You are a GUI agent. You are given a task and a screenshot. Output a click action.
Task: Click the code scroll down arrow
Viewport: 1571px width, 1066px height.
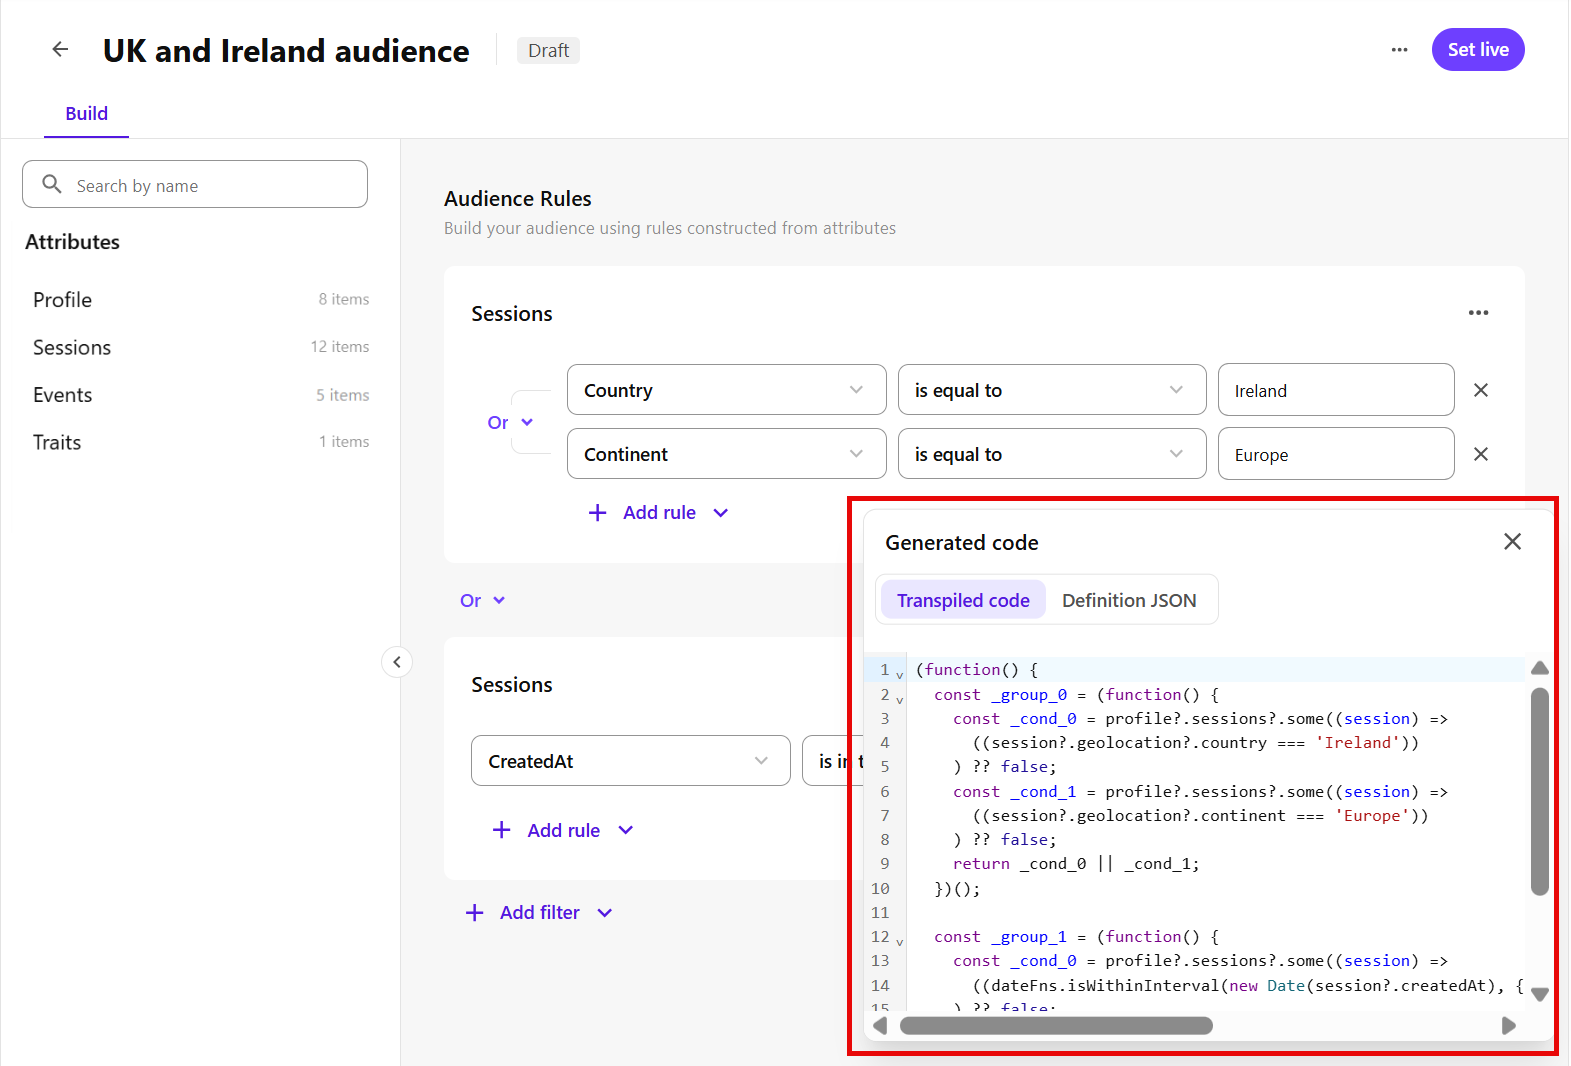click(x=1540, y=994)
